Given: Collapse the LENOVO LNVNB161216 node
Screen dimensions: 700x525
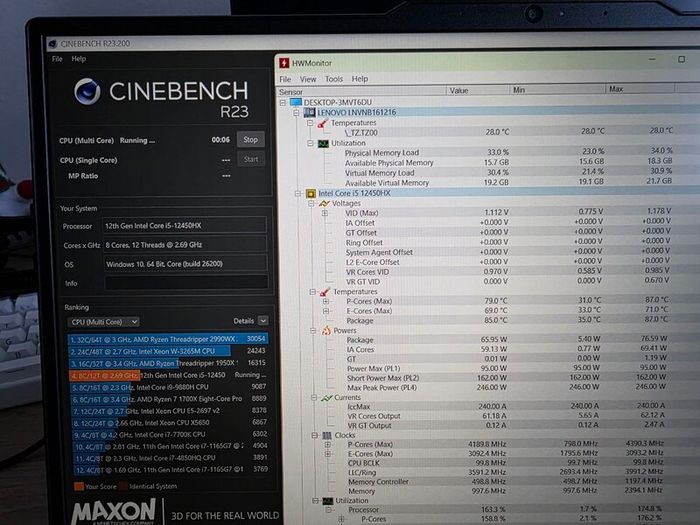Looking at the screenshot, I should [296, 112].
